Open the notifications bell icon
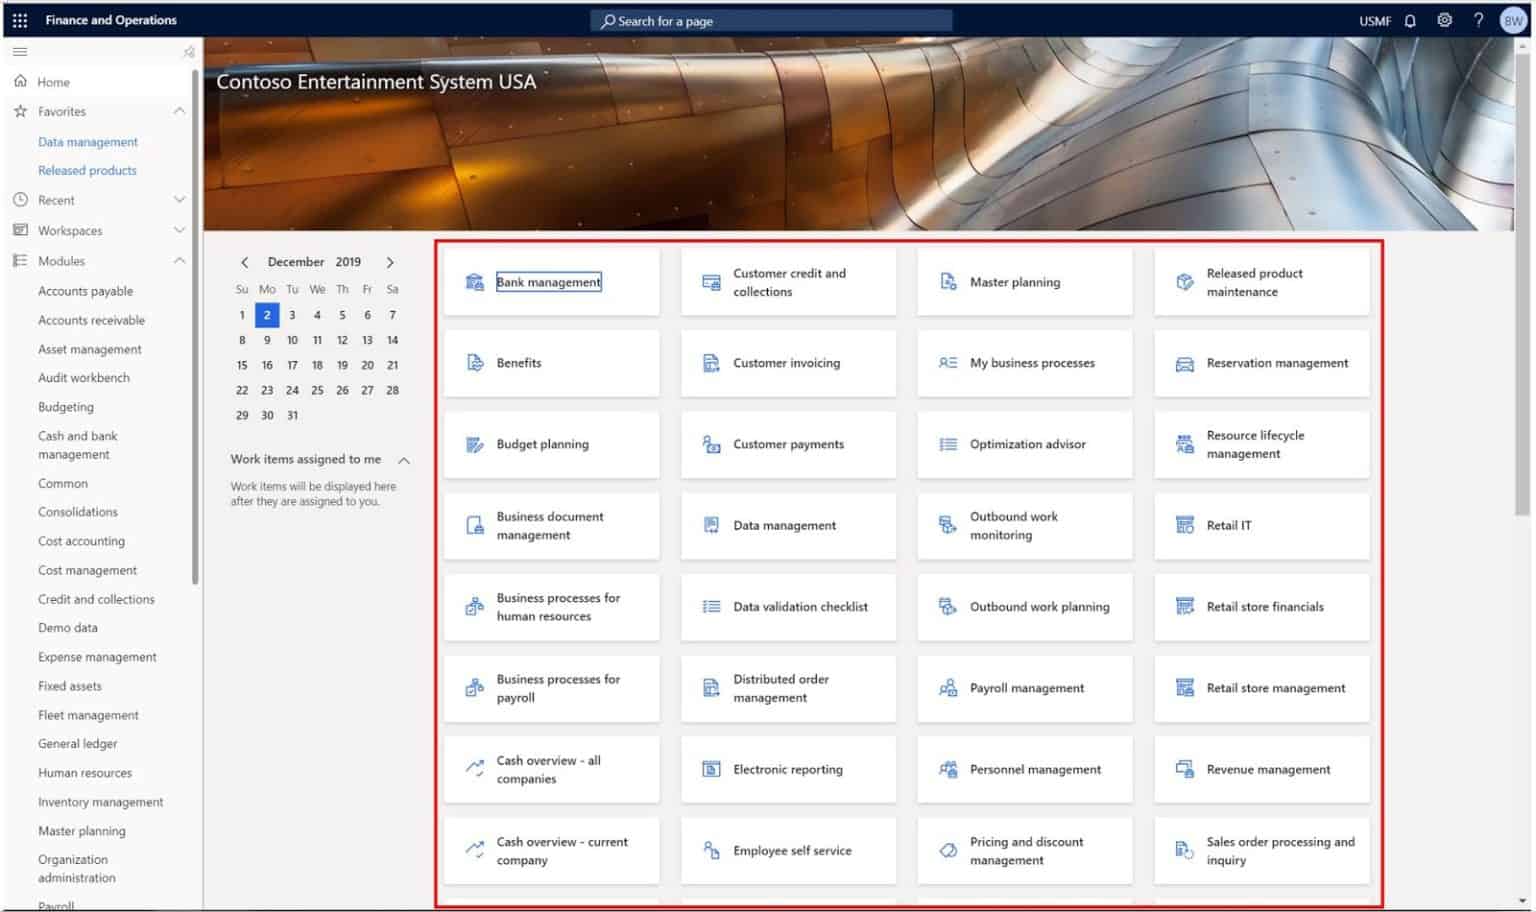 tap(1409, 20)
